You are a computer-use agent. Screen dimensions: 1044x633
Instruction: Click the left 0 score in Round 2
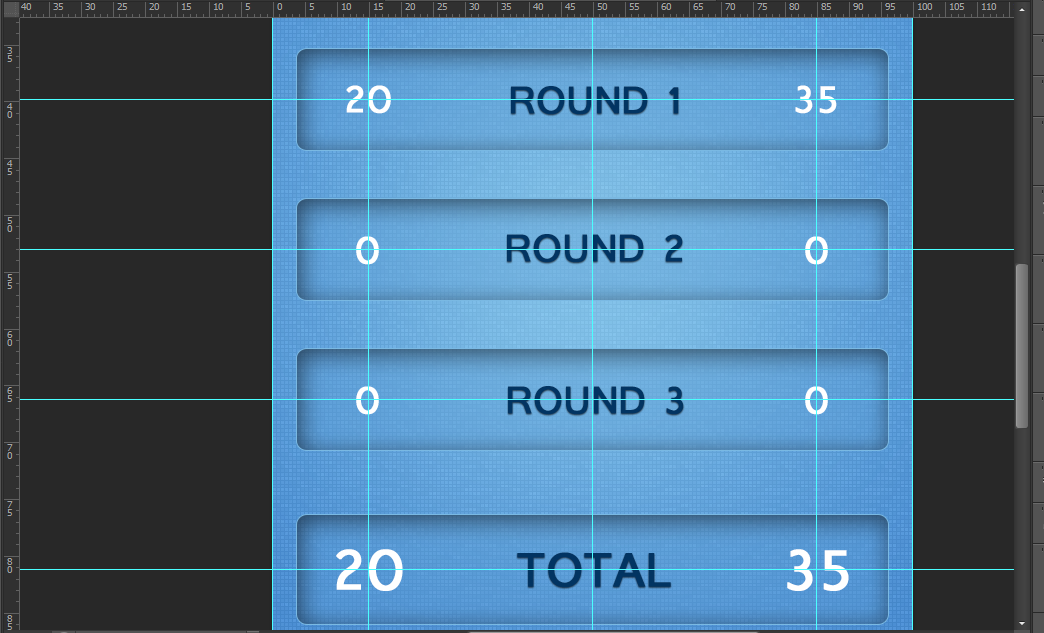coord(368,249)
